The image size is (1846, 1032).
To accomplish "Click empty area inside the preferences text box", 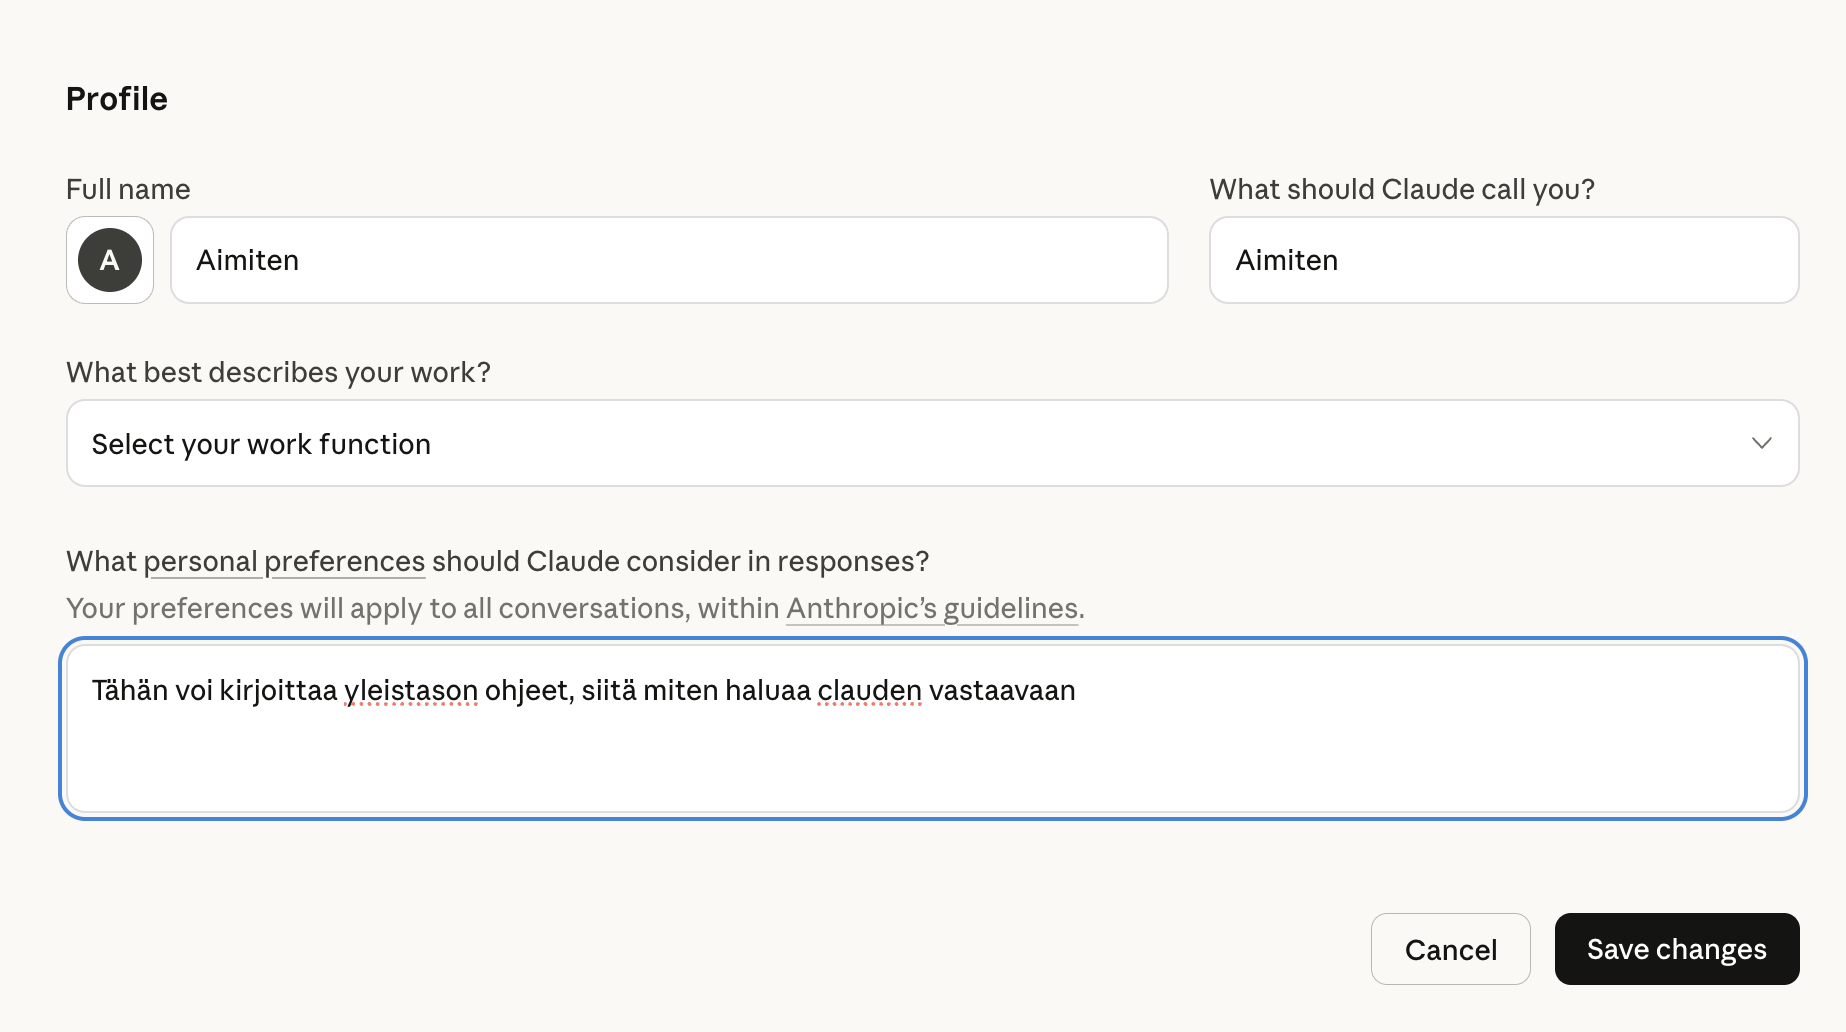I will [x=930, y=762].
